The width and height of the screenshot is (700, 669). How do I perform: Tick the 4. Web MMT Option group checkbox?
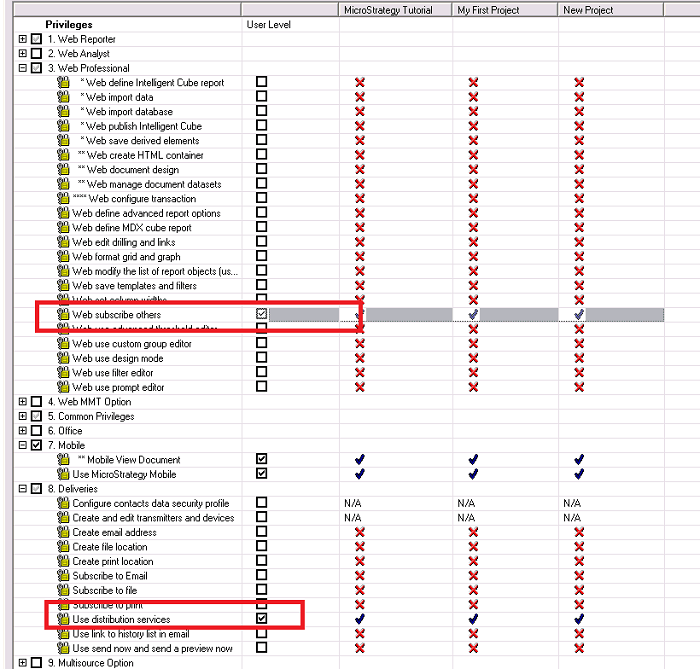[x=37, y=402]
